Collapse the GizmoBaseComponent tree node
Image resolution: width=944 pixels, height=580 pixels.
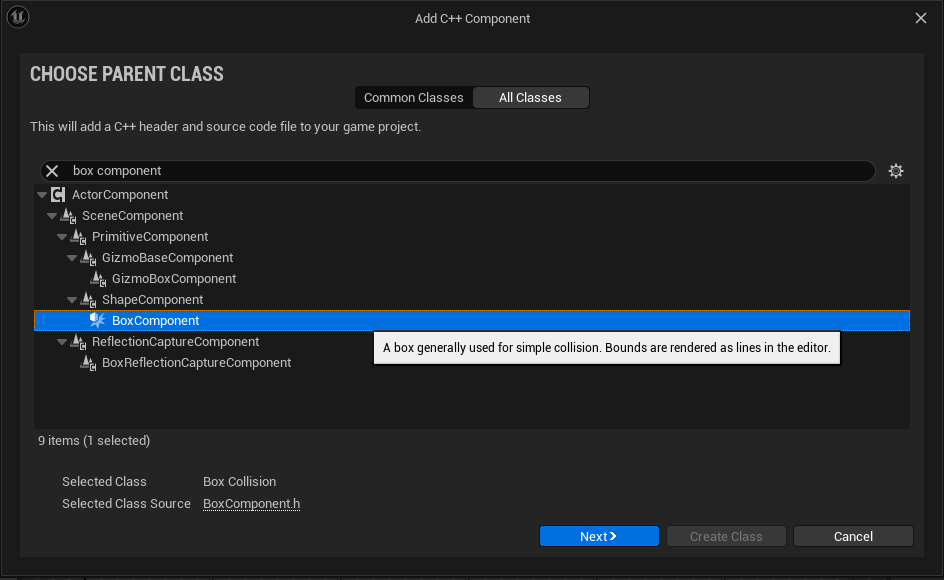[x=72, y=258]
